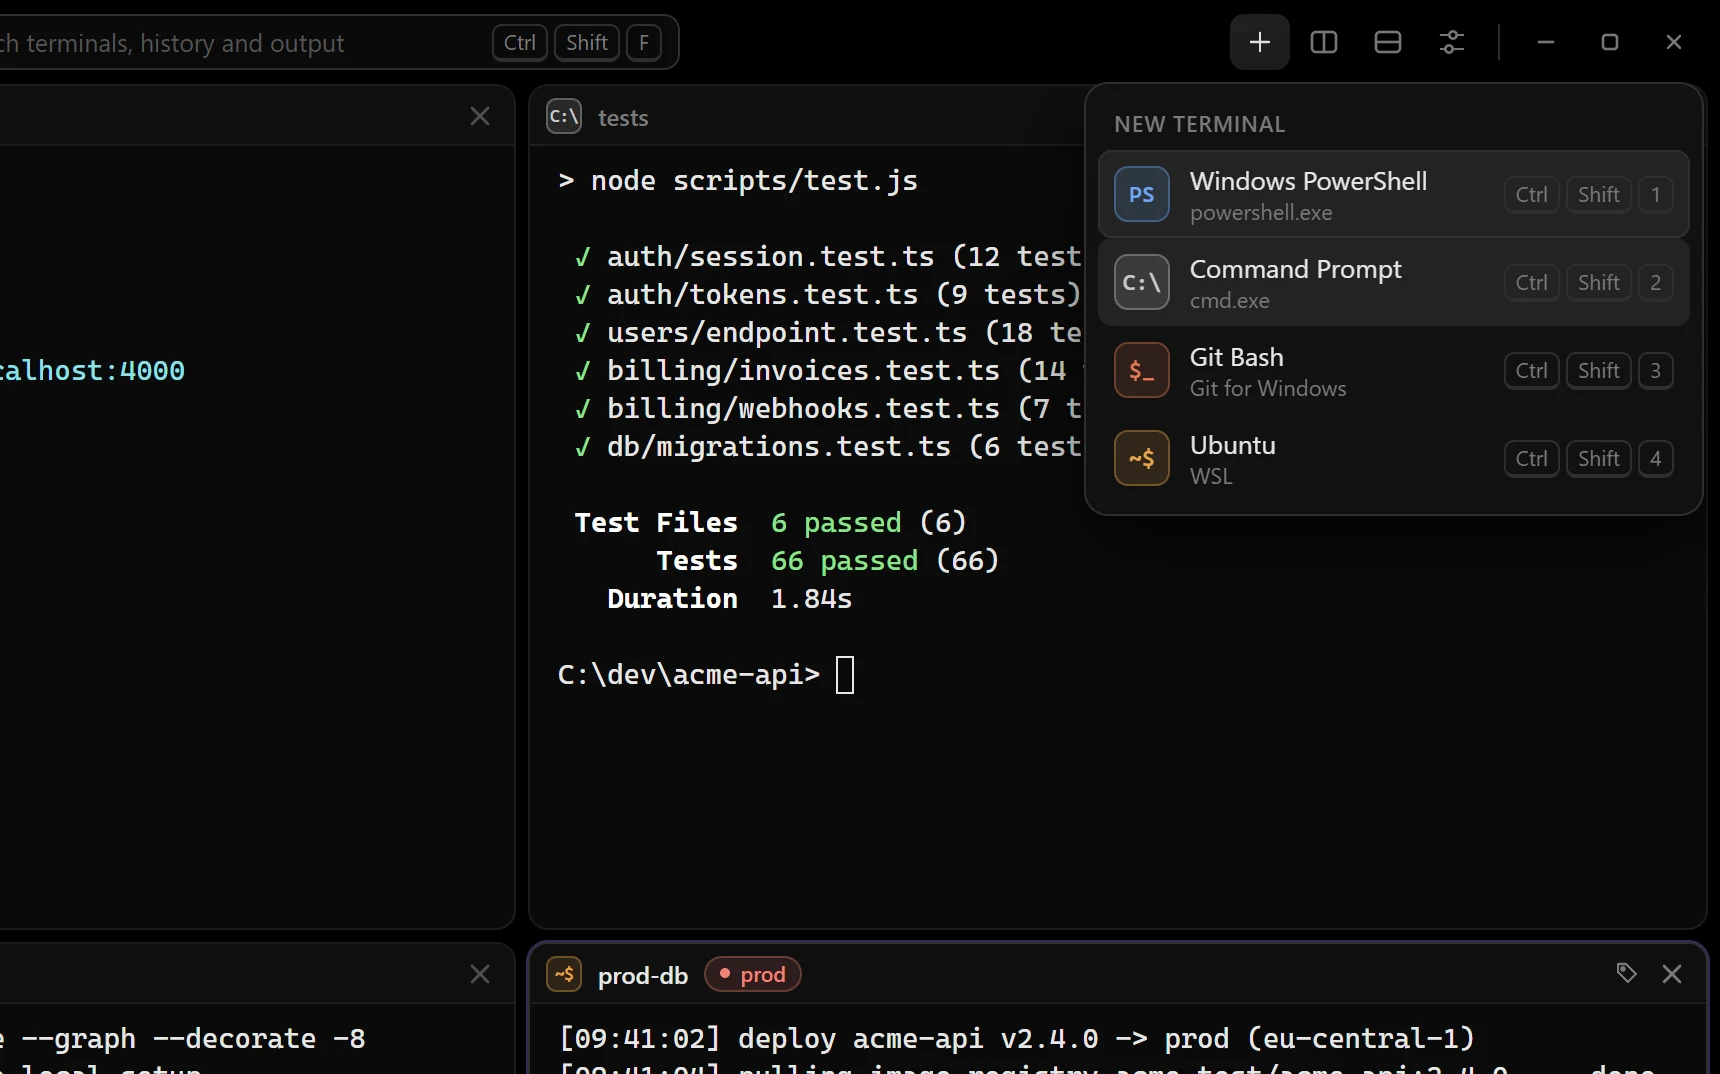Click the auth/tokens.test.ts result line
Screen dimensions: 1720x1074
click(x=828, y=295)
